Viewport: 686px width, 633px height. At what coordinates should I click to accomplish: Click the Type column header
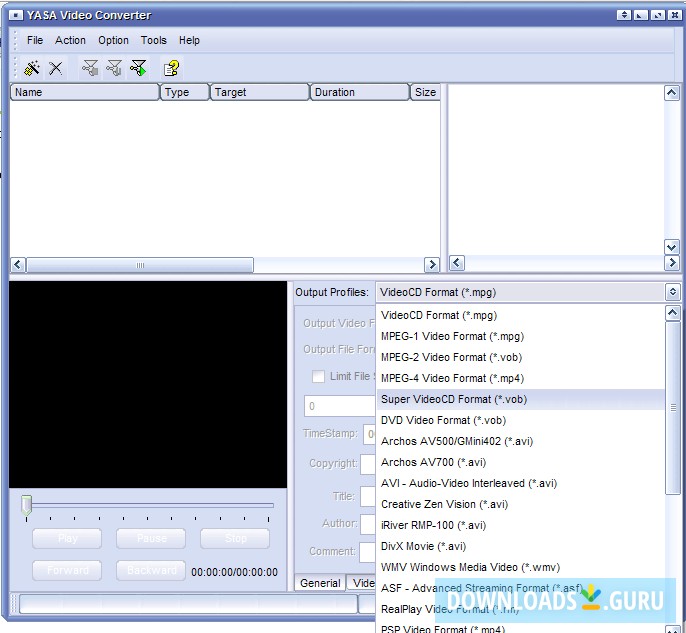[185, 92]
